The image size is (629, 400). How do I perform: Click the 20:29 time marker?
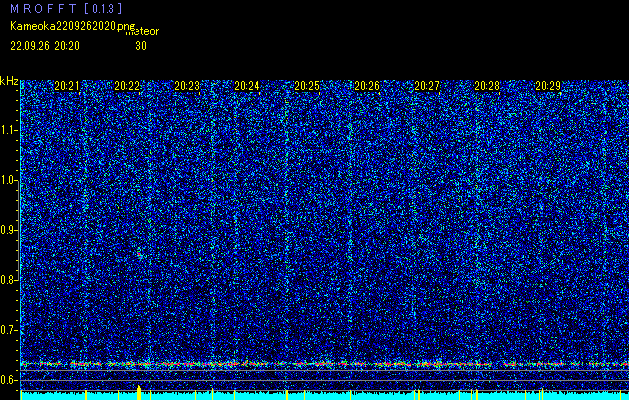tap(548, 86)
